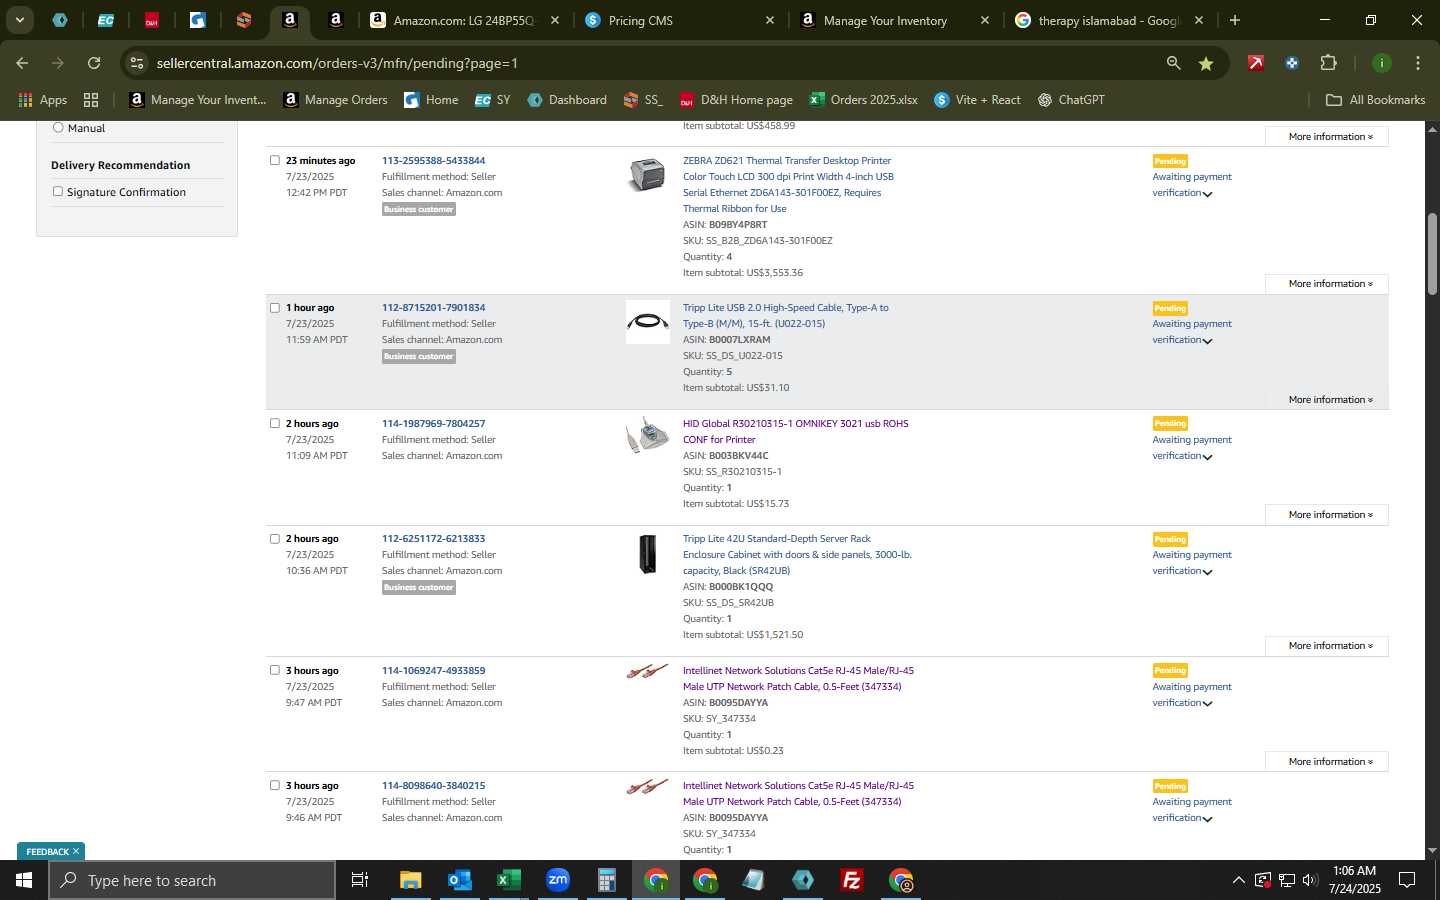Check the box for order 114-1069247-4933859
This screenshot has width=1440, height=900.
[x=275, y=670]
